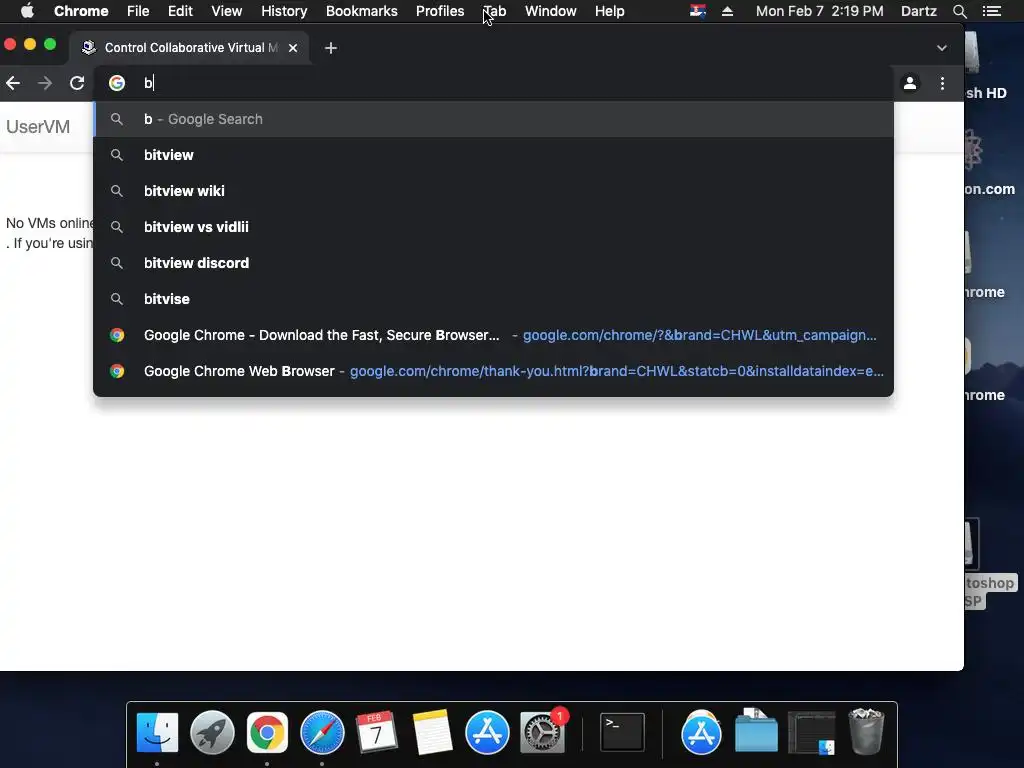Viewport: 1024px width, 768px height.
Task: Pick the 'bitview' suggestion
Action: (x=494, y=155)
